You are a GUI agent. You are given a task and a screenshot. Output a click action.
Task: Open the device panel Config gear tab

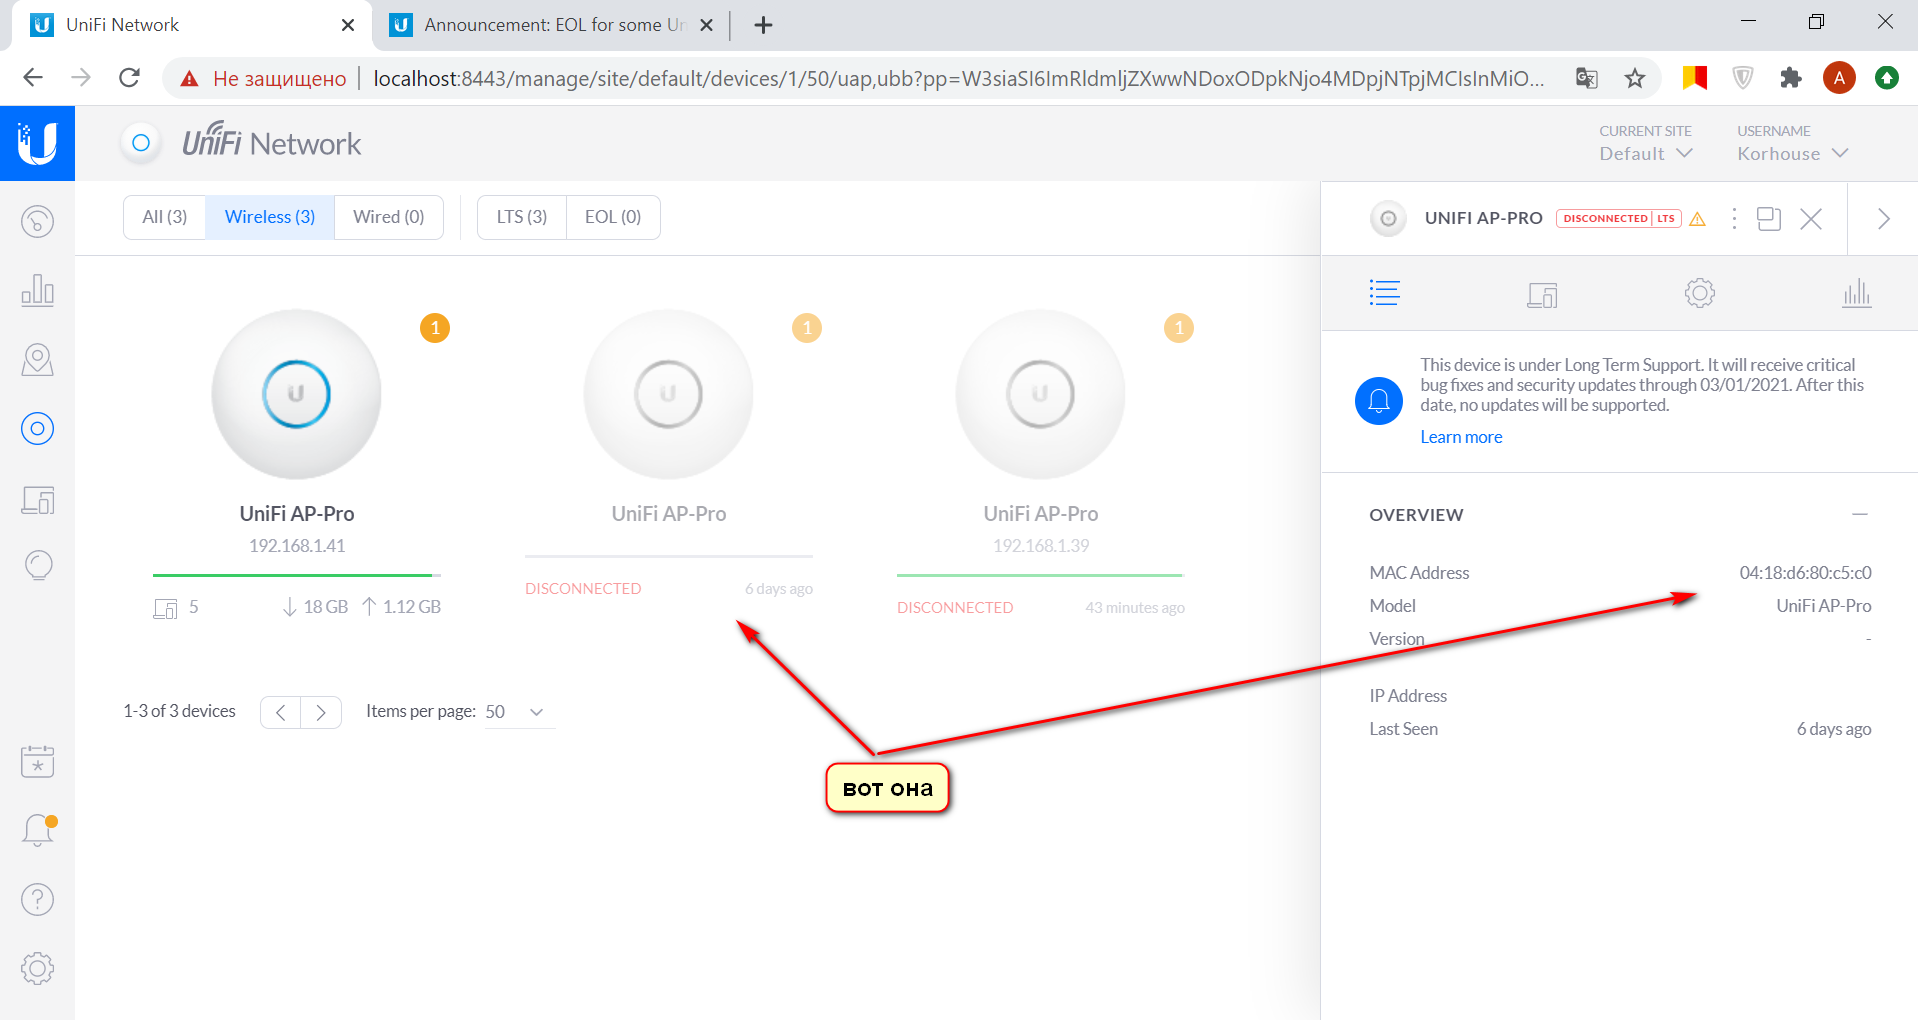click(x=1699, y=293)
